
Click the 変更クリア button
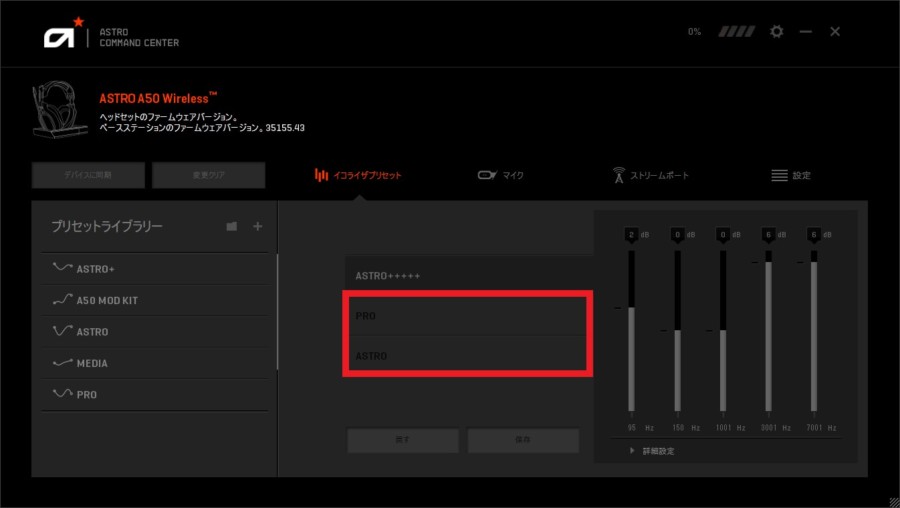pyautogui.click(x=208, y=175)
